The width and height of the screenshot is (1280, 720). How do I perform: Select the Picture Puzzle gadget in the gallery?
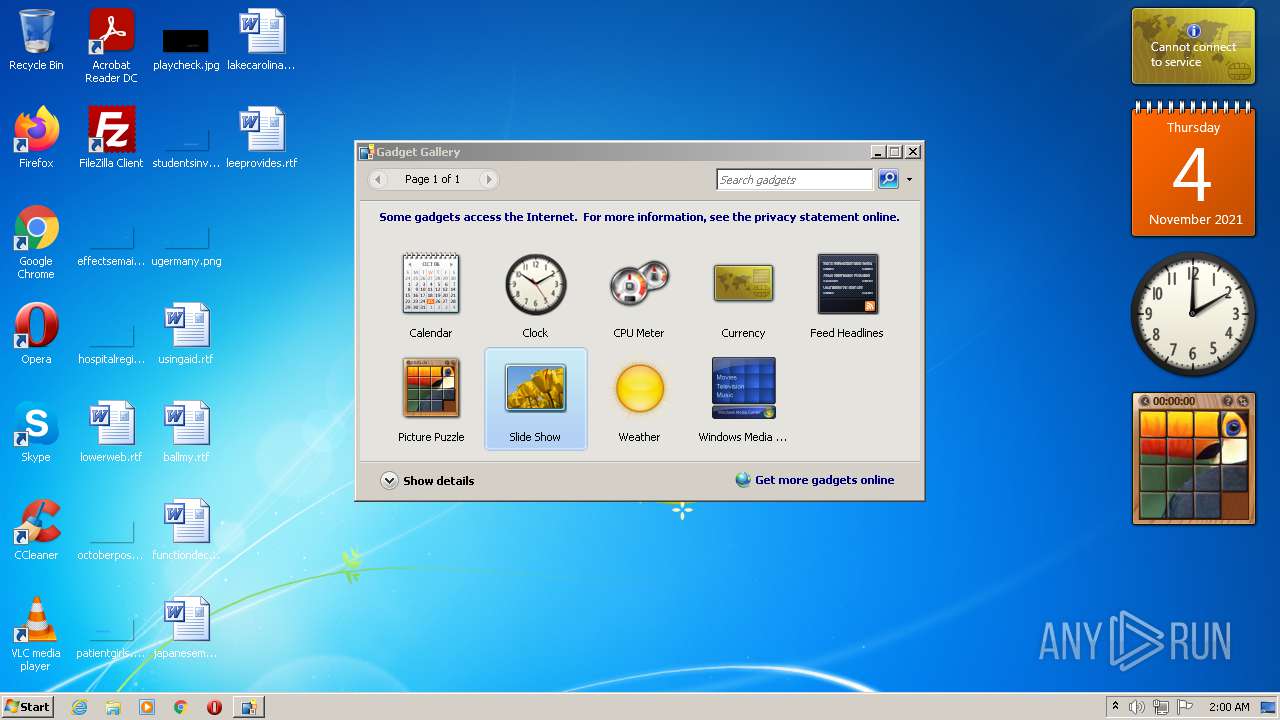pos(431,400)
